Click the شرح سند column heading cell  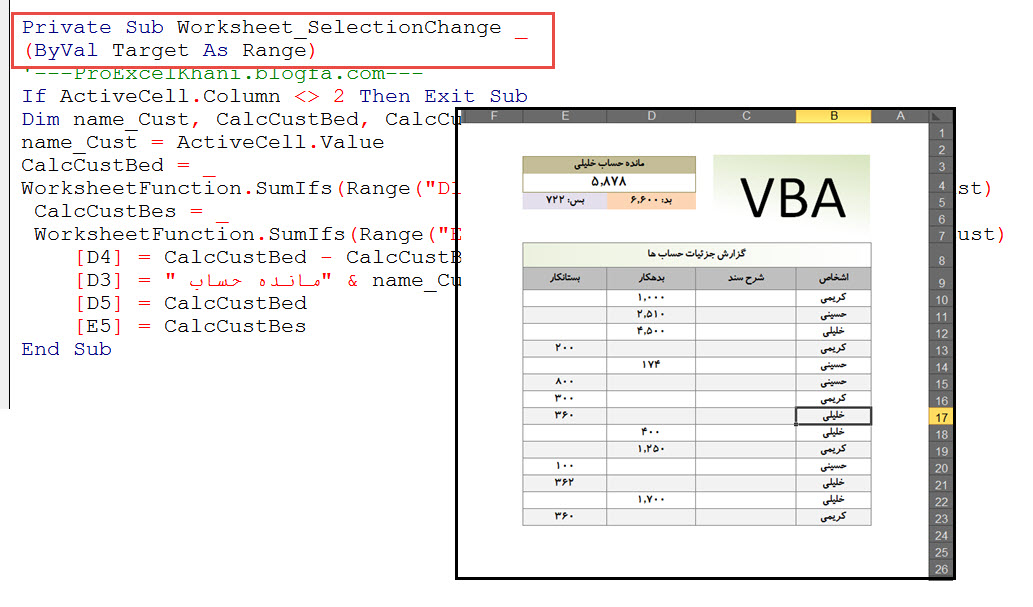(745, 279)
